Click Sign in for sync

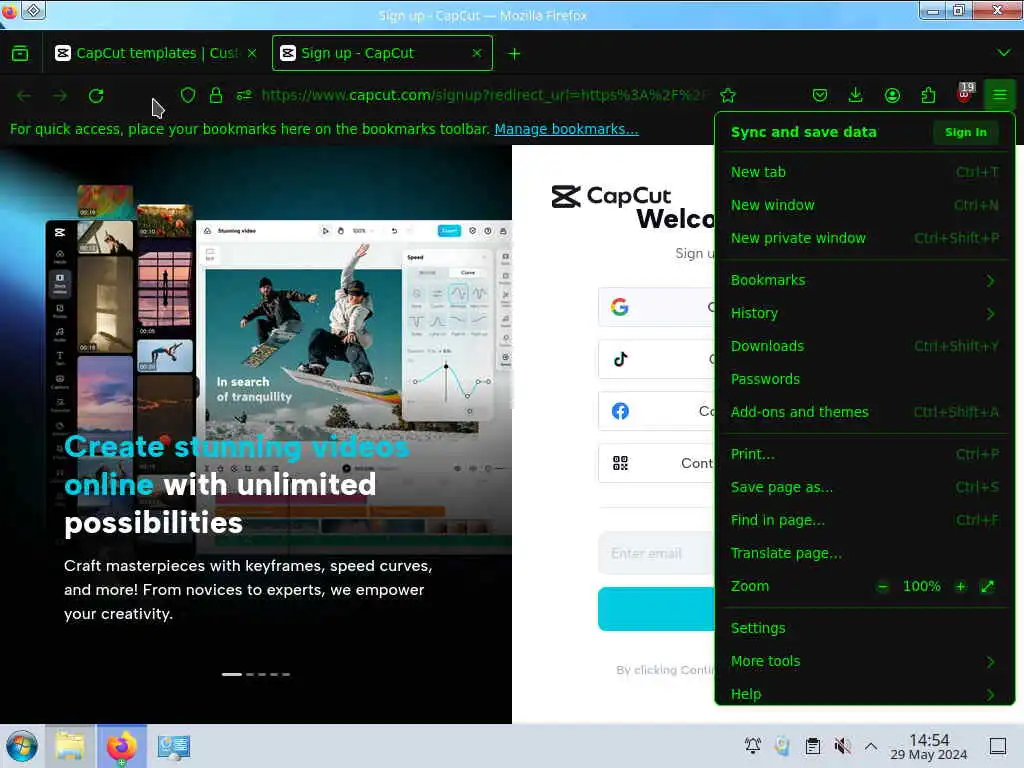coord(965,132)
